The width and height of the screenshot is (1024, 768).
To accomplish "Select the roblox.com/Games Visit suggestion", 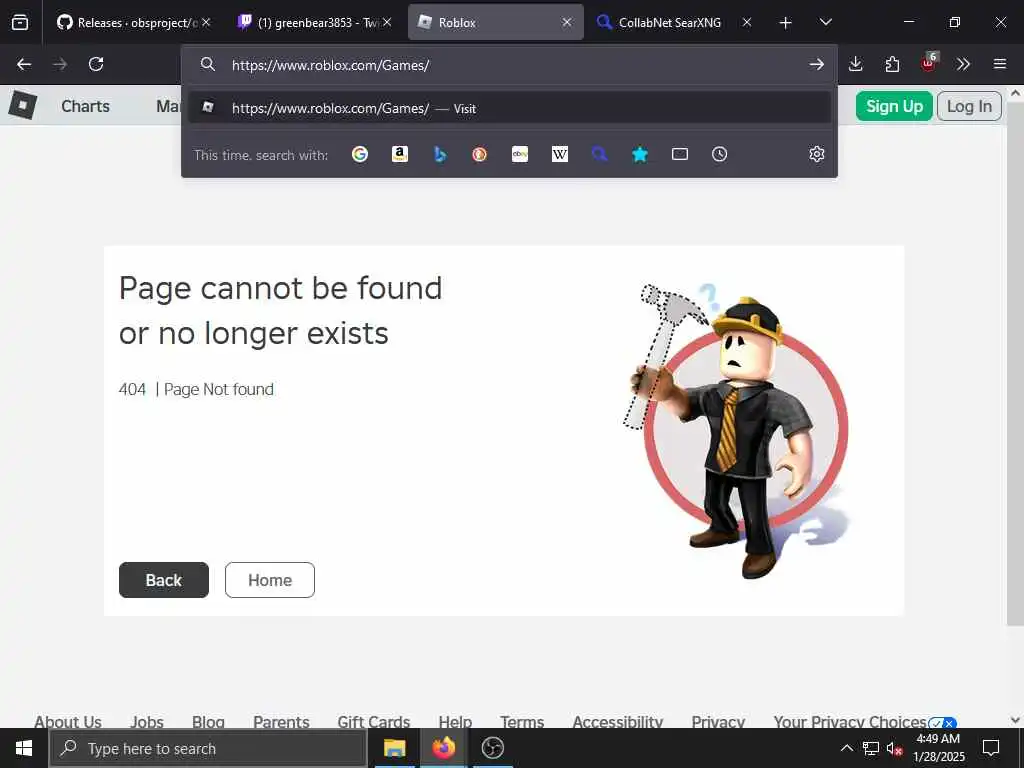I will [x=509, y=108].
